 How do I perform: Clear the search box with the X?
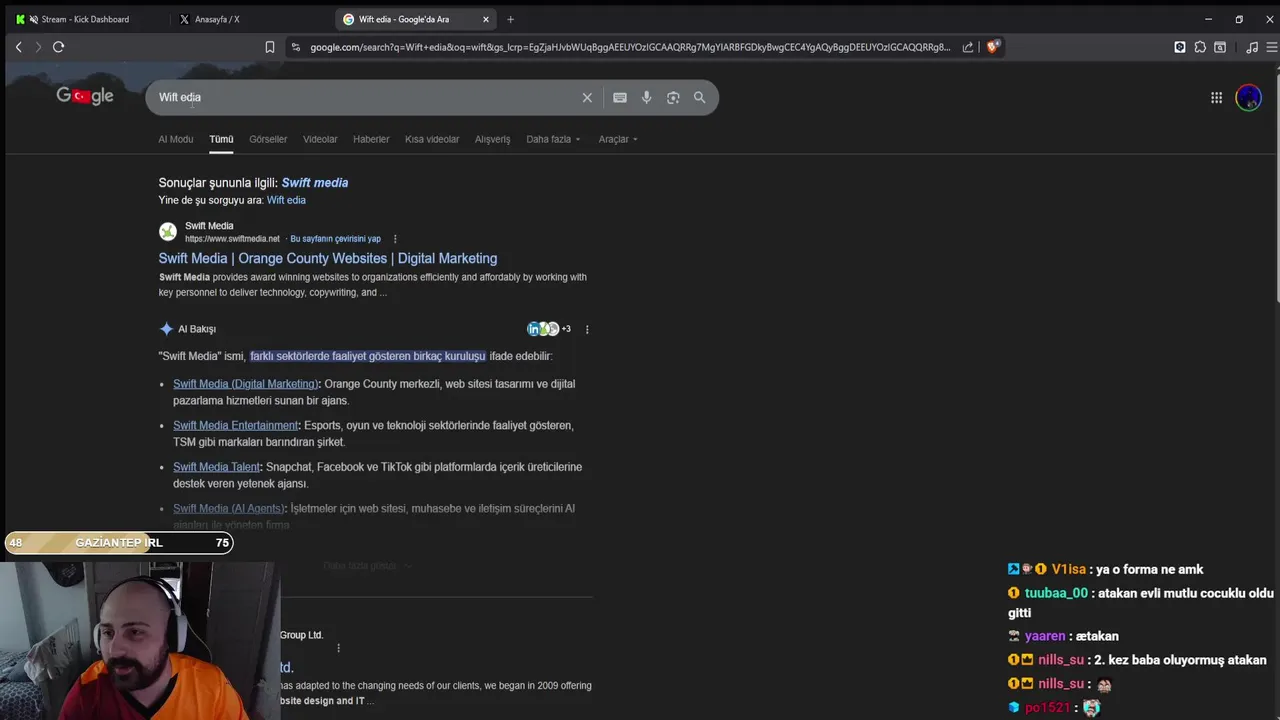tap(587, 97)
